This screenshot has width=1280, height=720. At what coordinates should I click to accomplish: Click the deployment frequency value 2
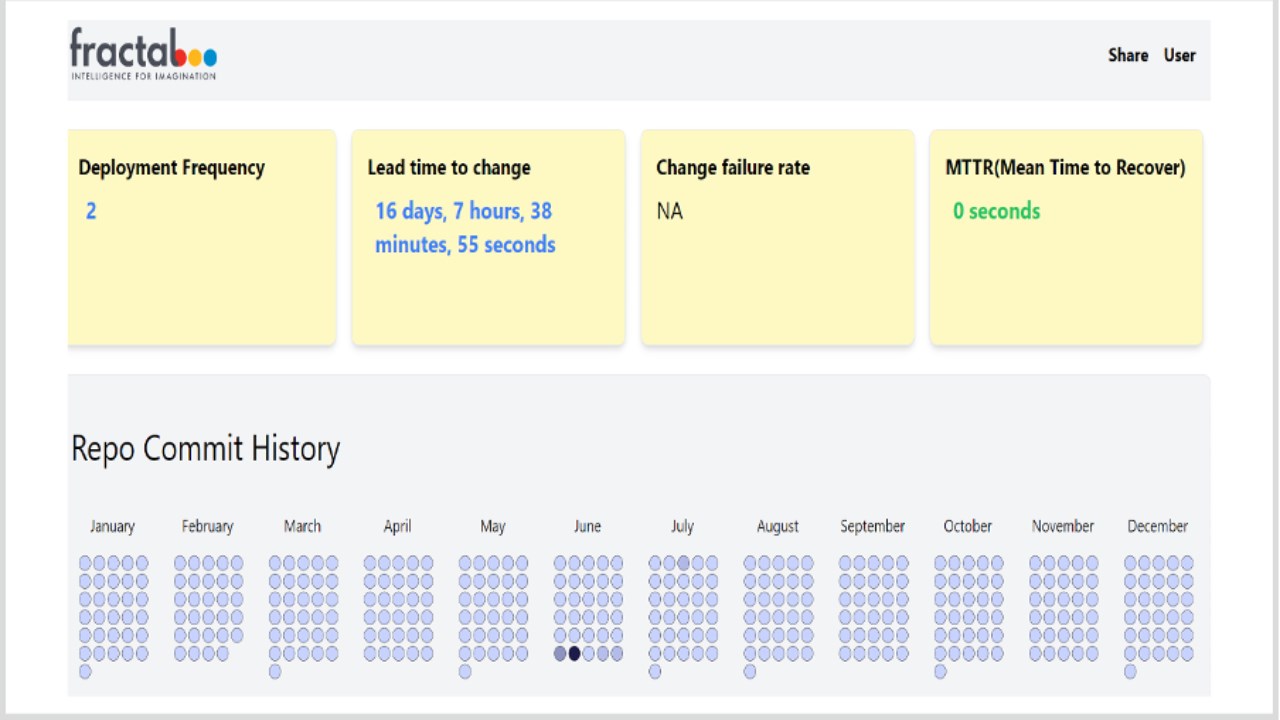pos(91,211)
